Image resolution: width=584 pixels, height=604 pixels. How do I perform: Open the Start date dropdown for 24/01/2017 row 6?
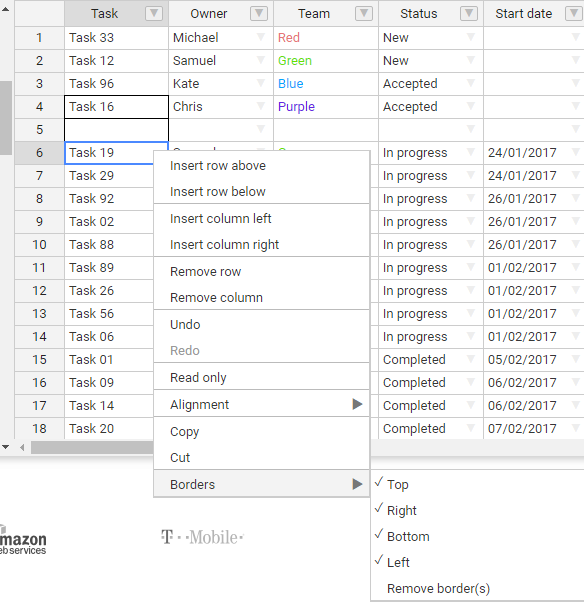click(576, 152)
